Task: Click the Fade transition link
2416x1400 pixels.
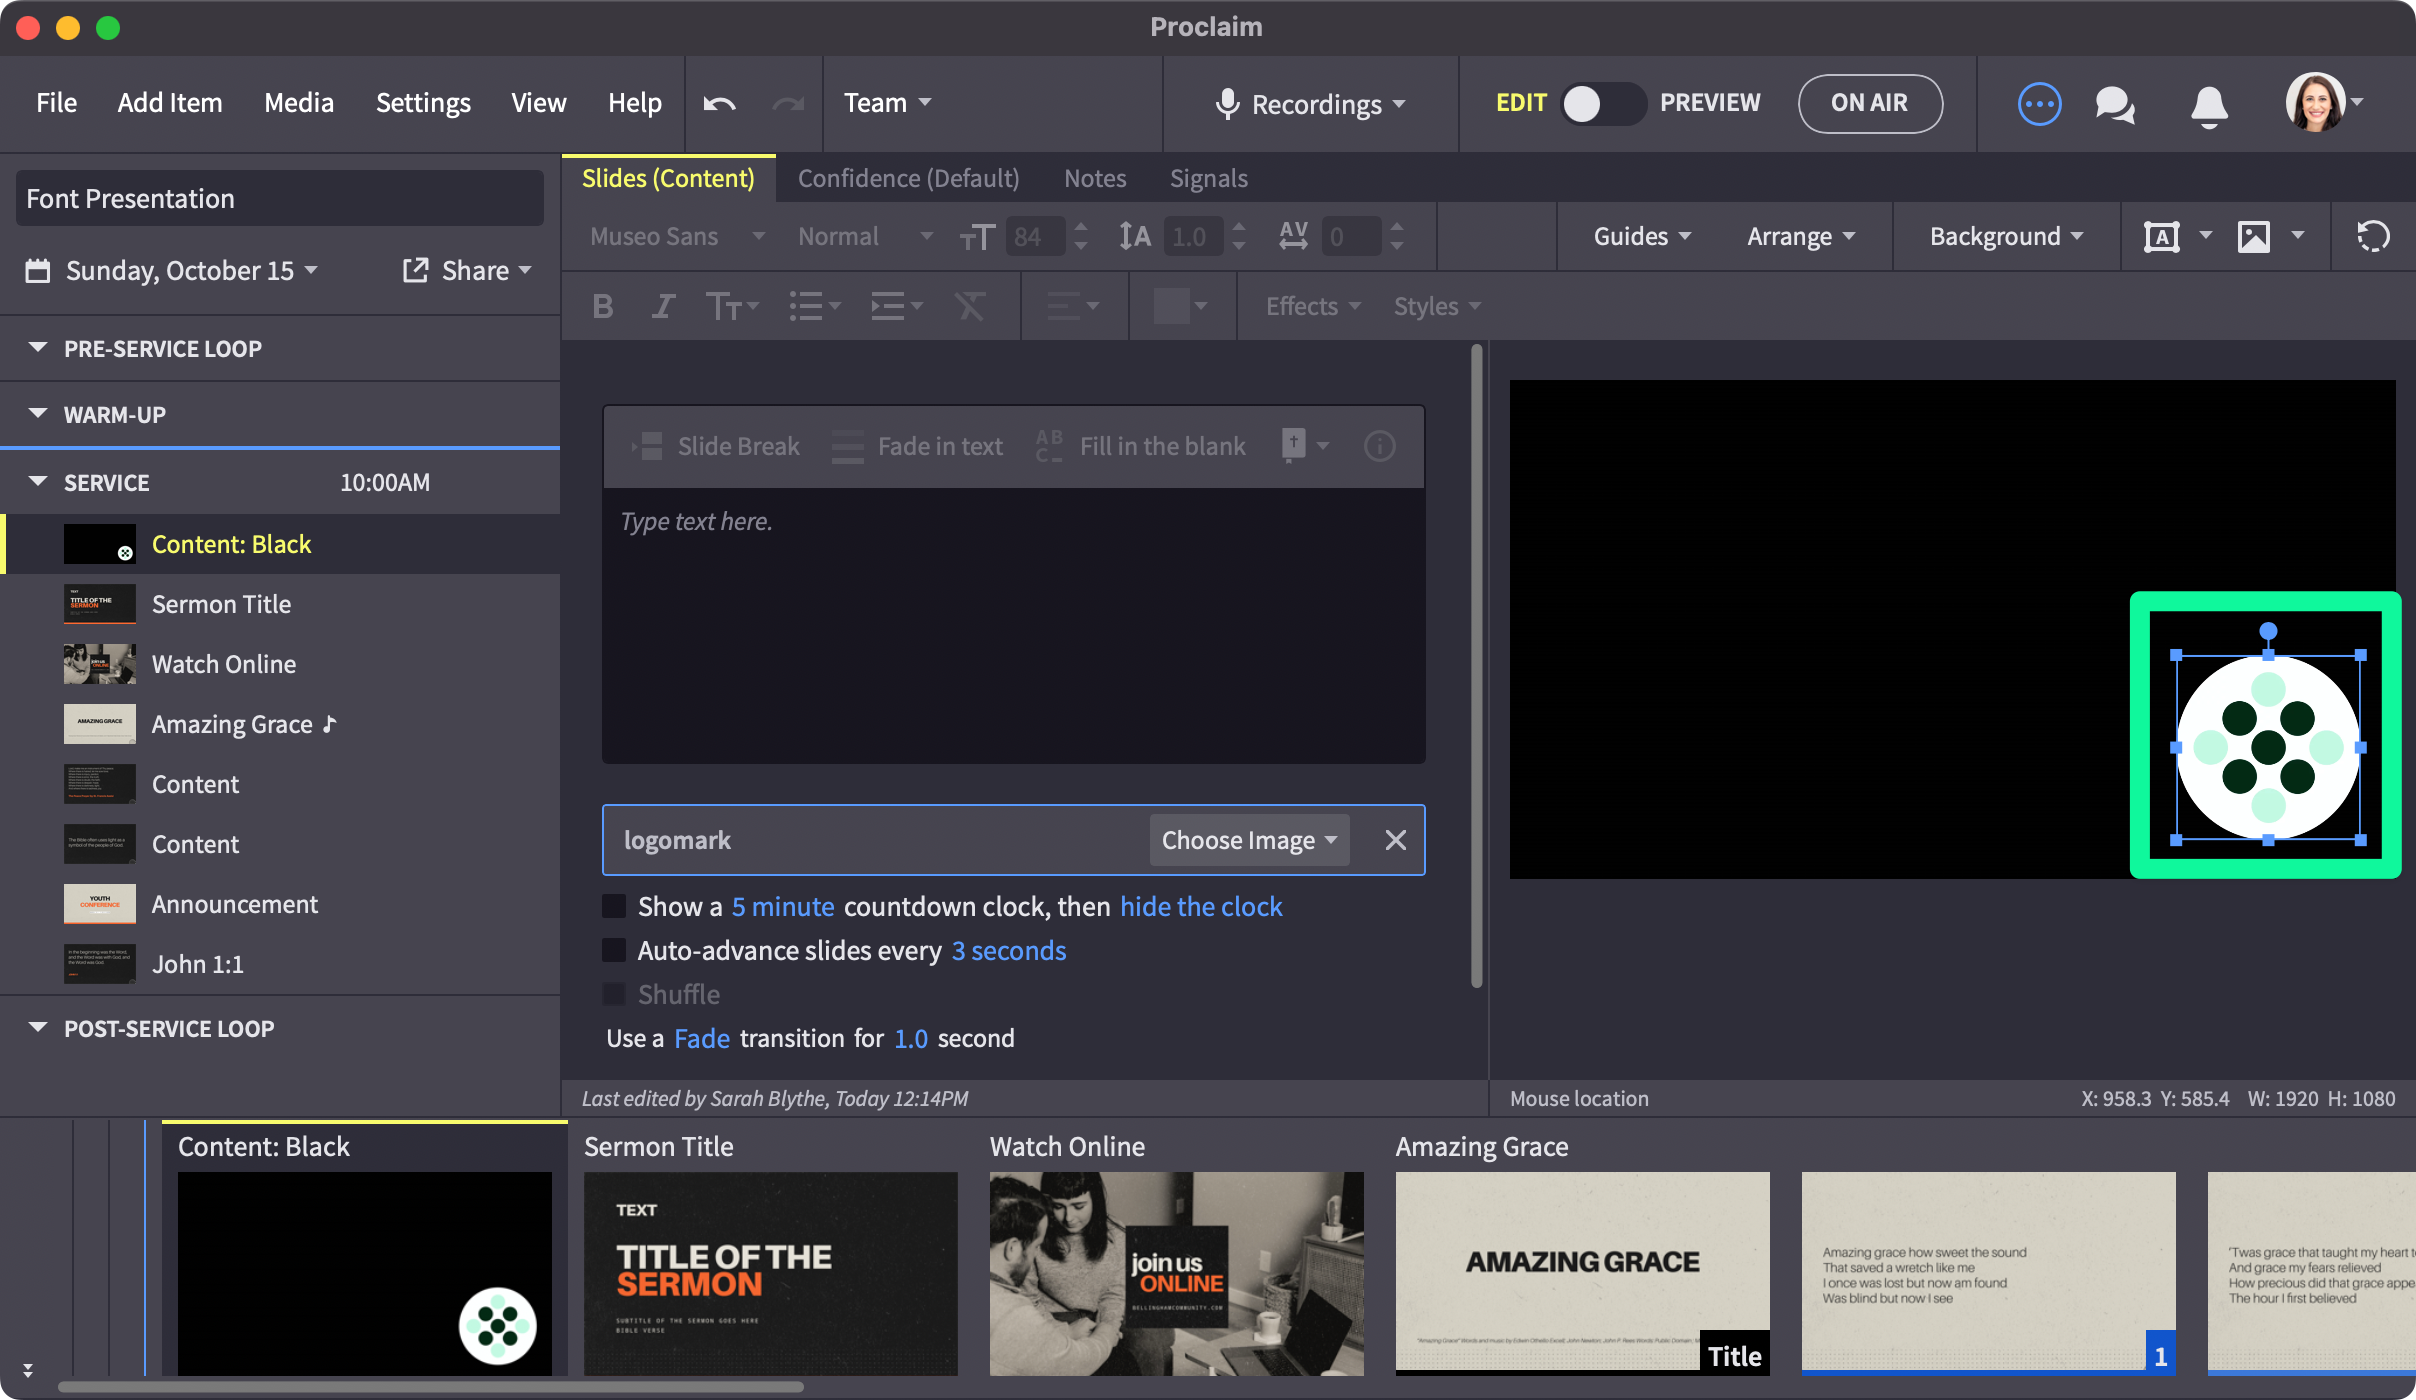Action: click(701, 1038)
